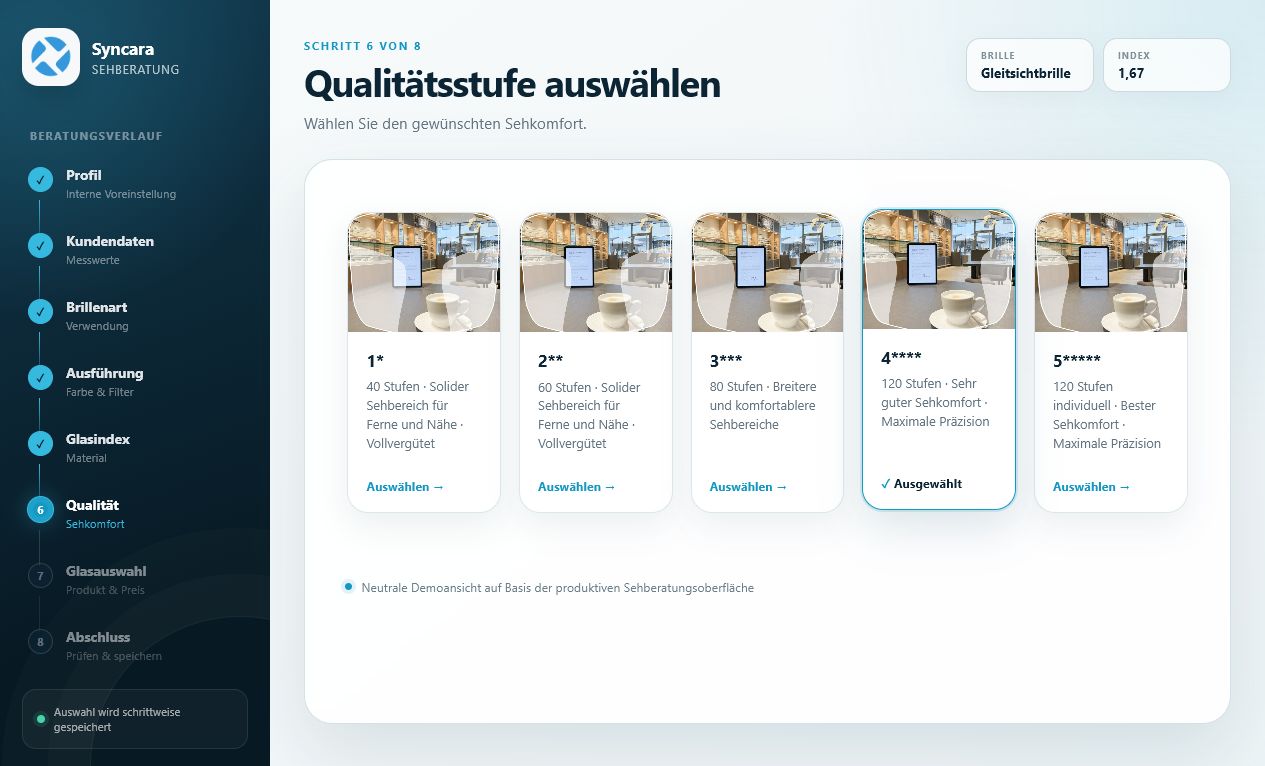Screen dimensions: 1265x766
Task: Click 'Prüfen & speichern' subtitle
Action: point(114,656)
